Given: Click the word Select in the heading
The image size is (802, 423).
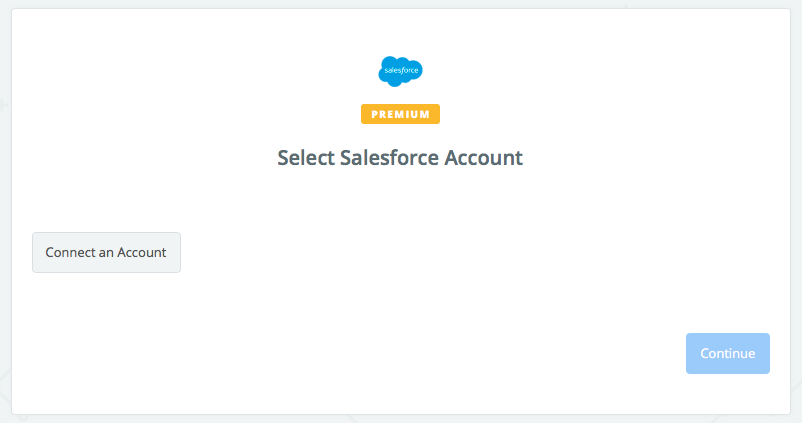Looking at the screenshot, I should pyautogui.click(x=304, y=158).
